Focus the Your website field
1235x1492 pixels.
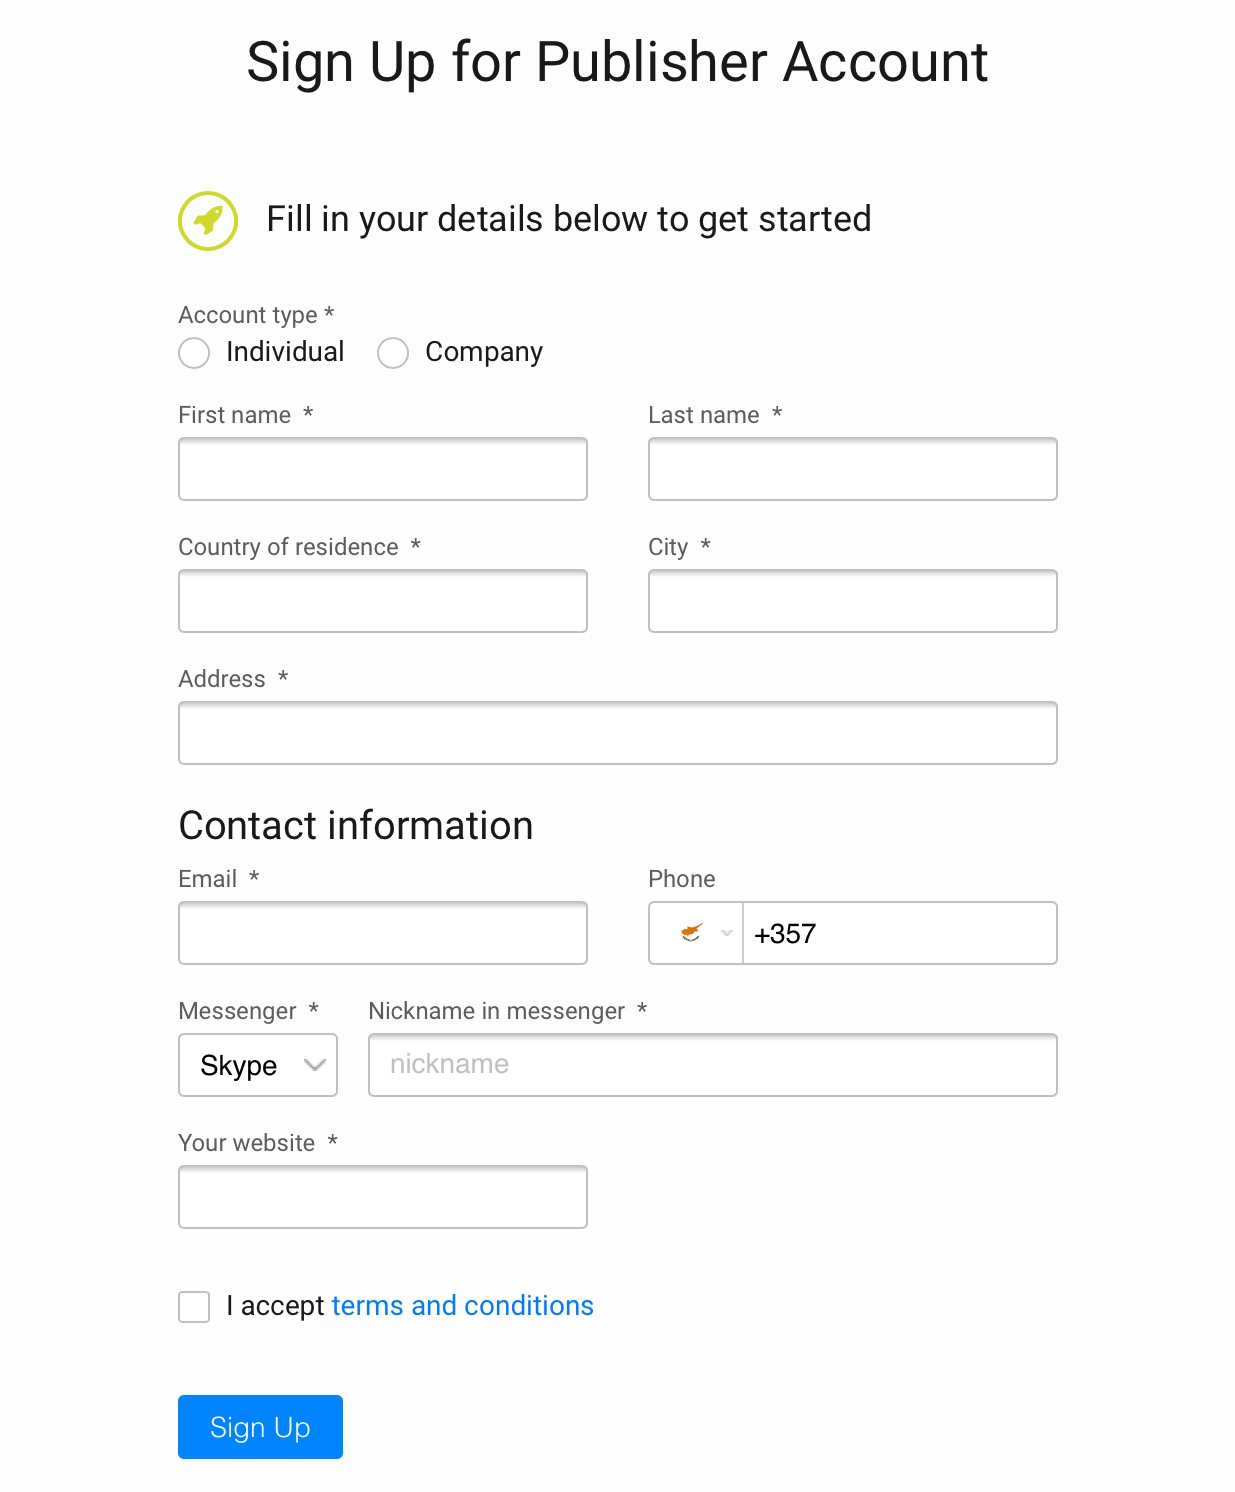[383, 1197]
